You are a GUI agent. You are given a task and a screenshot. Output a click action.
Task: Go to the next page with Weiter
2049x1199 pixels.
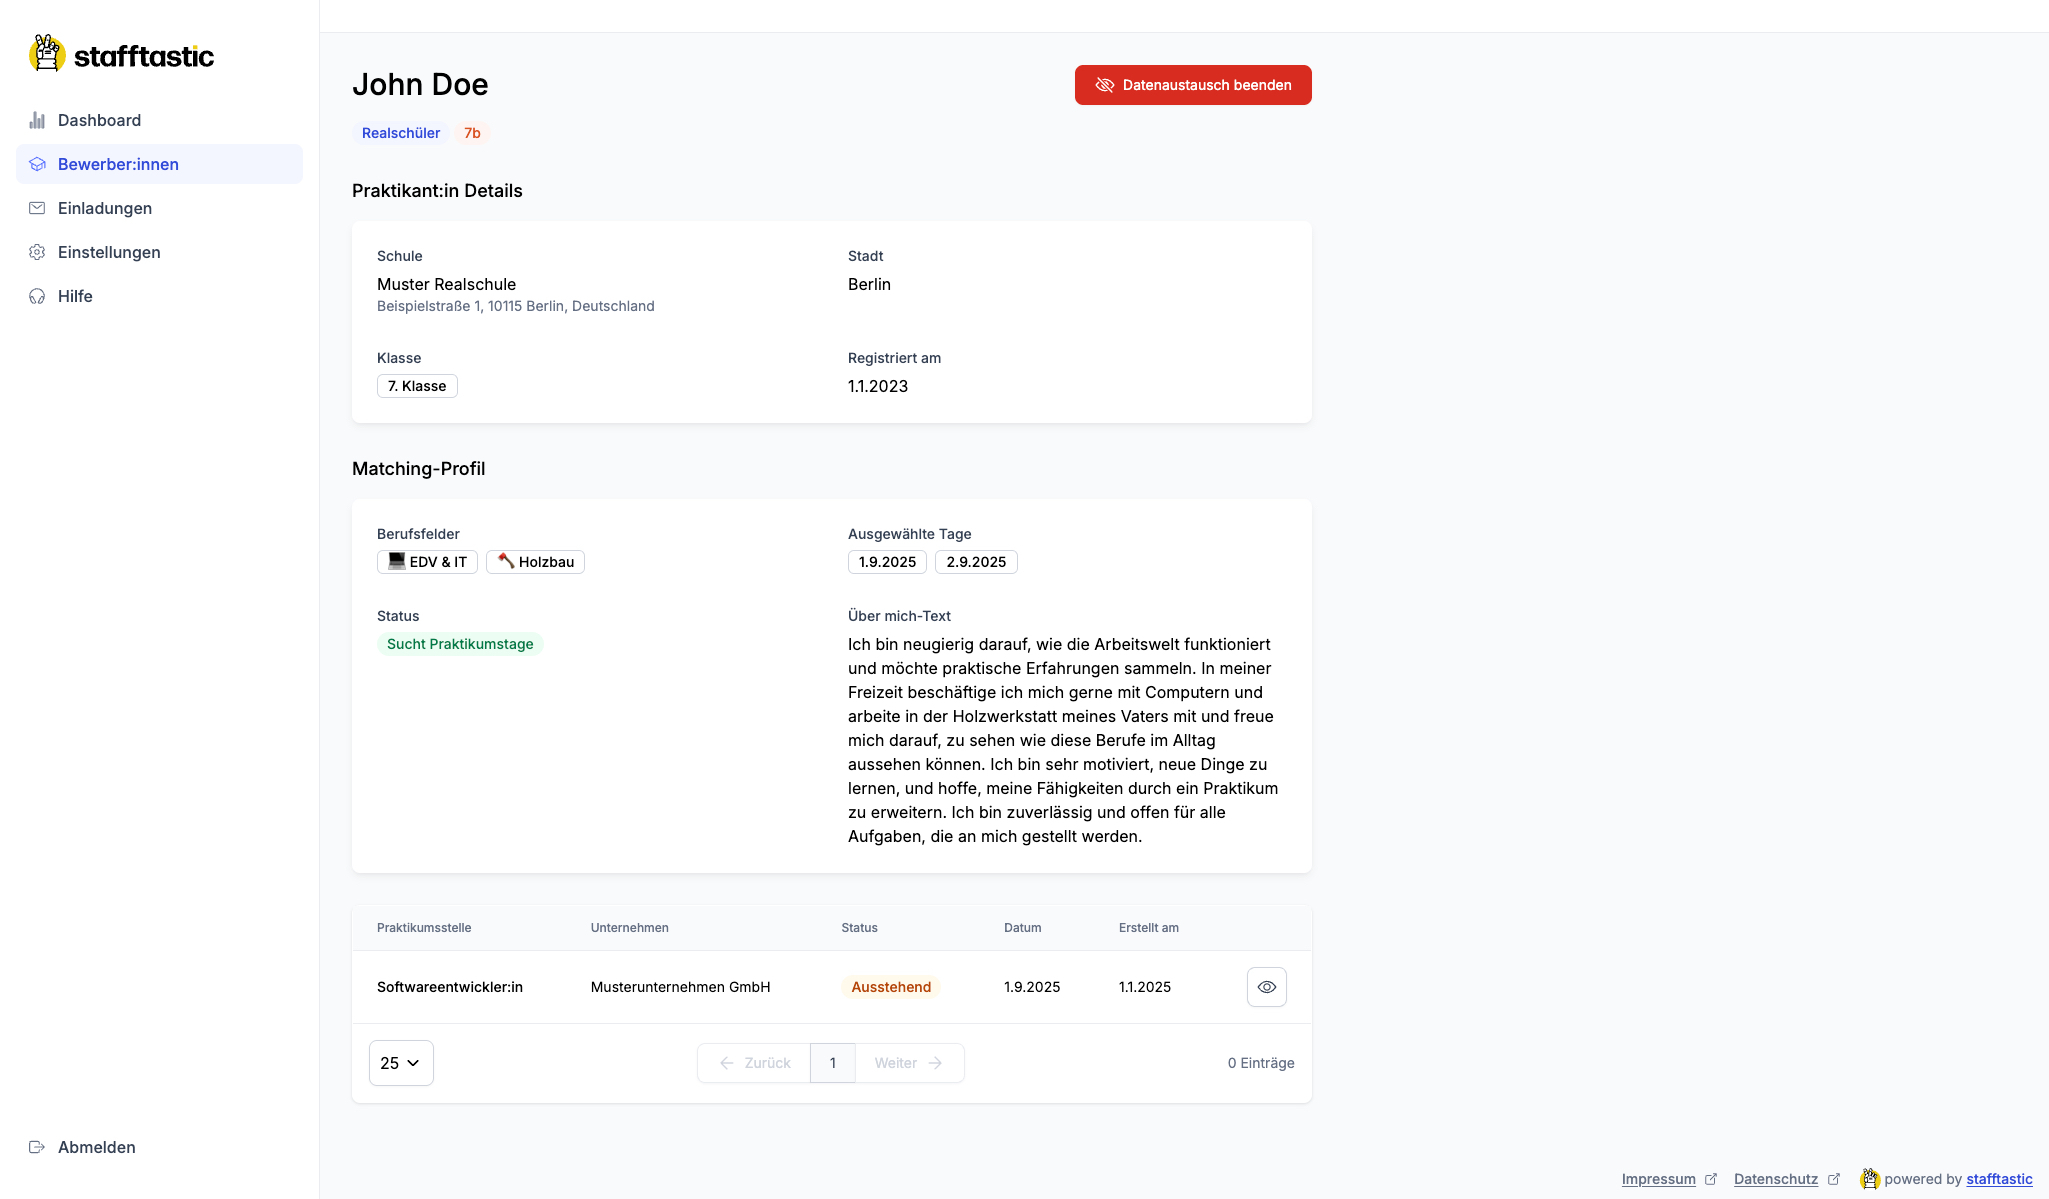coord(908,1063)
